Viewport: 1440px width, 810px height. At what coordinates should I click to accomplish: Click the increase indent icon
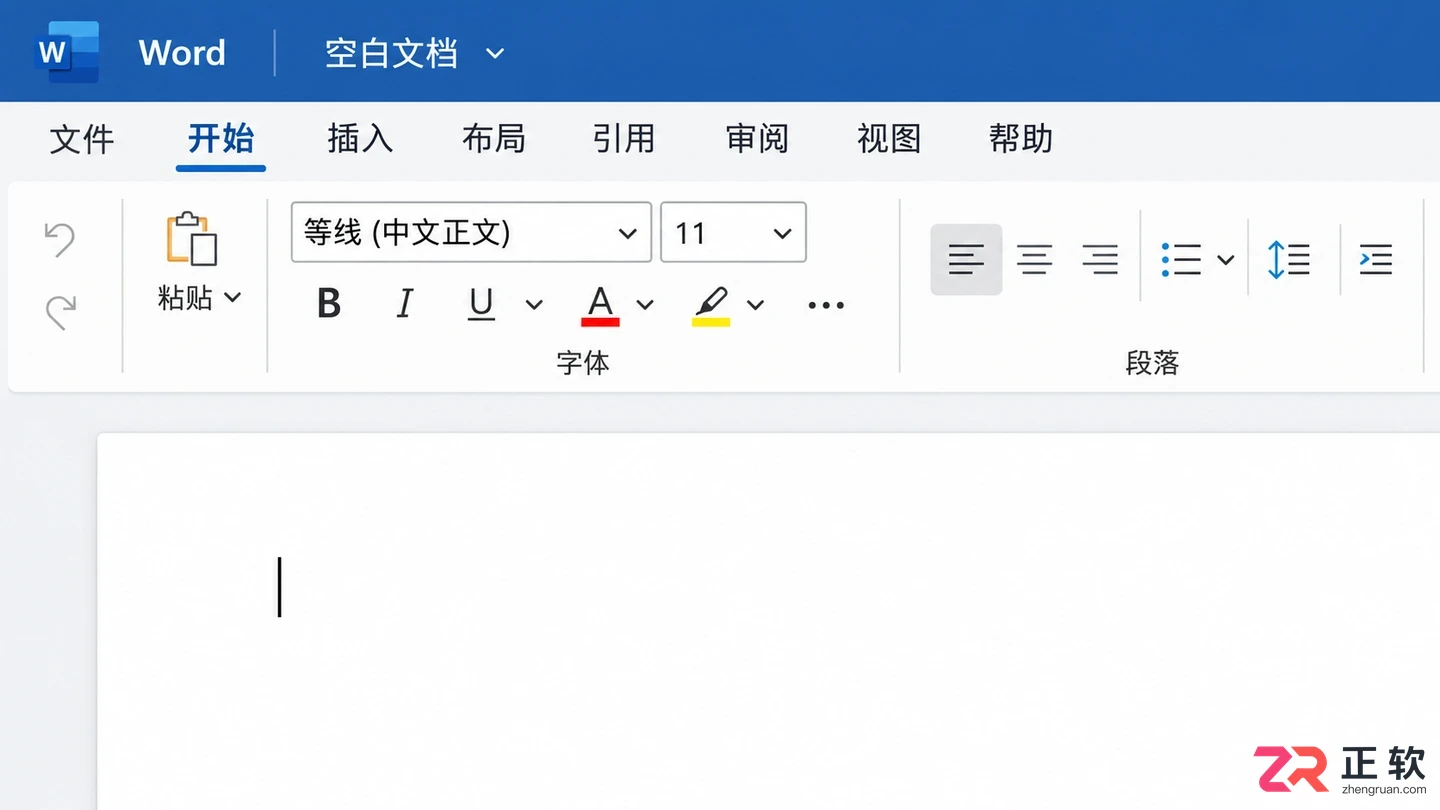pos(1376,260)
